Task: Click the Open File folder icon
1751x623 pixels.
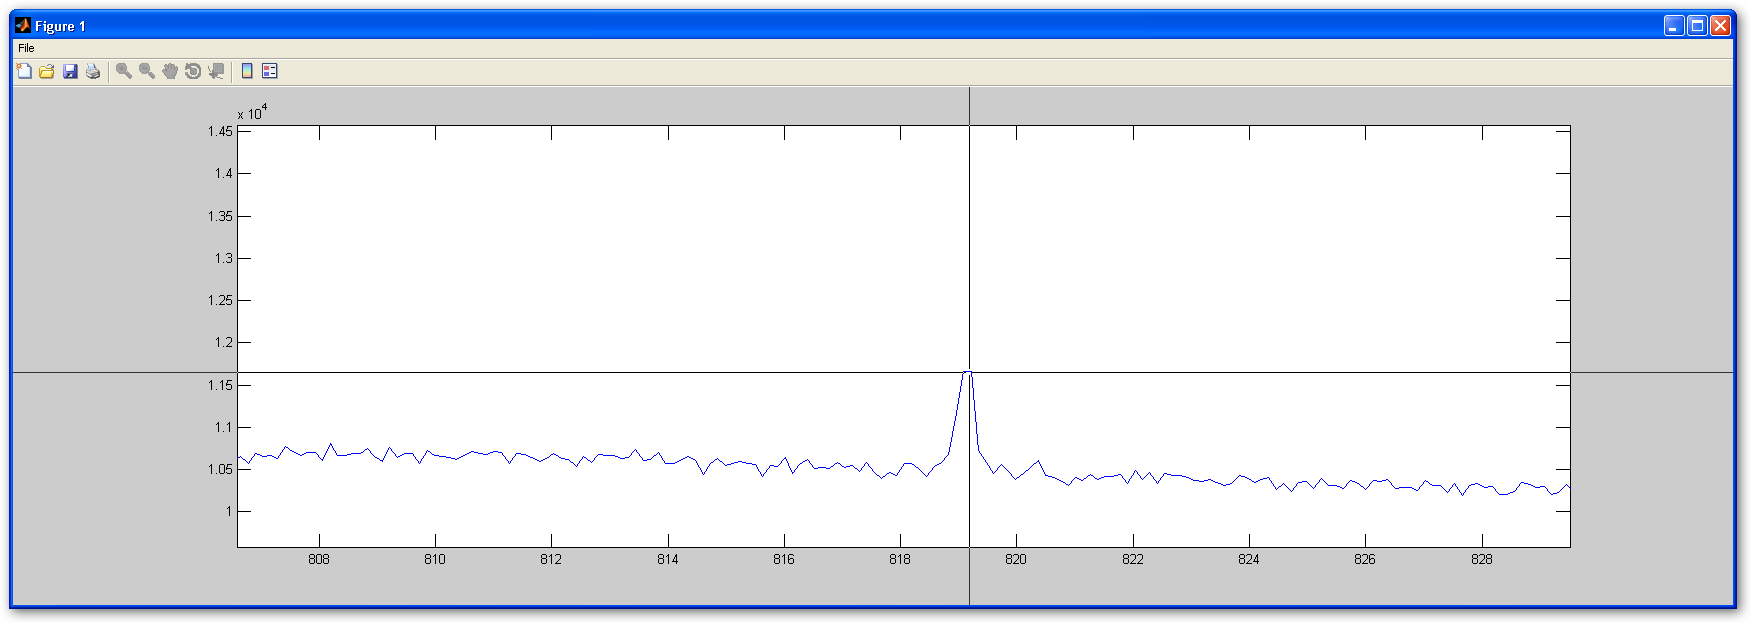Action: tap(47, 71)
